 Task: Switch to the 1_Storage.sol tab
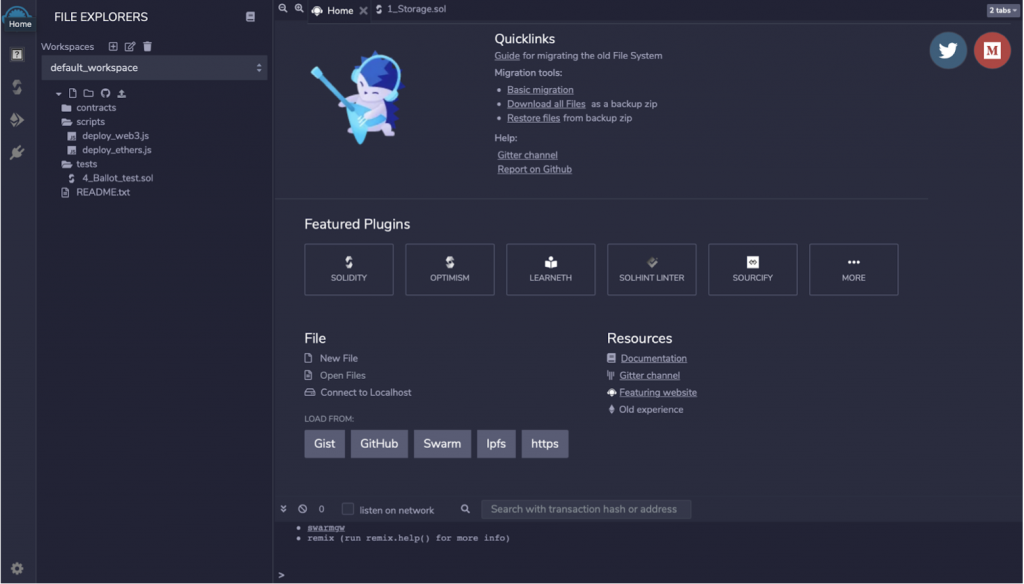[x=411, y=9]
